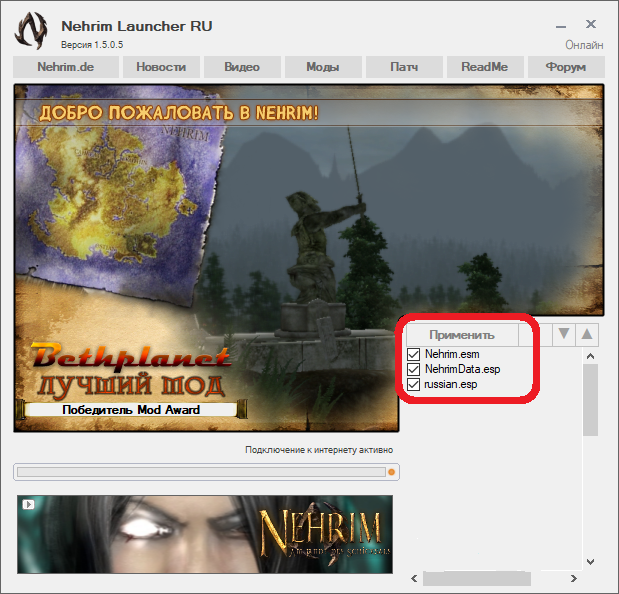Click the orange connection status indicator
The height and width of the screenshot is (594, 619).
(392, 472)
